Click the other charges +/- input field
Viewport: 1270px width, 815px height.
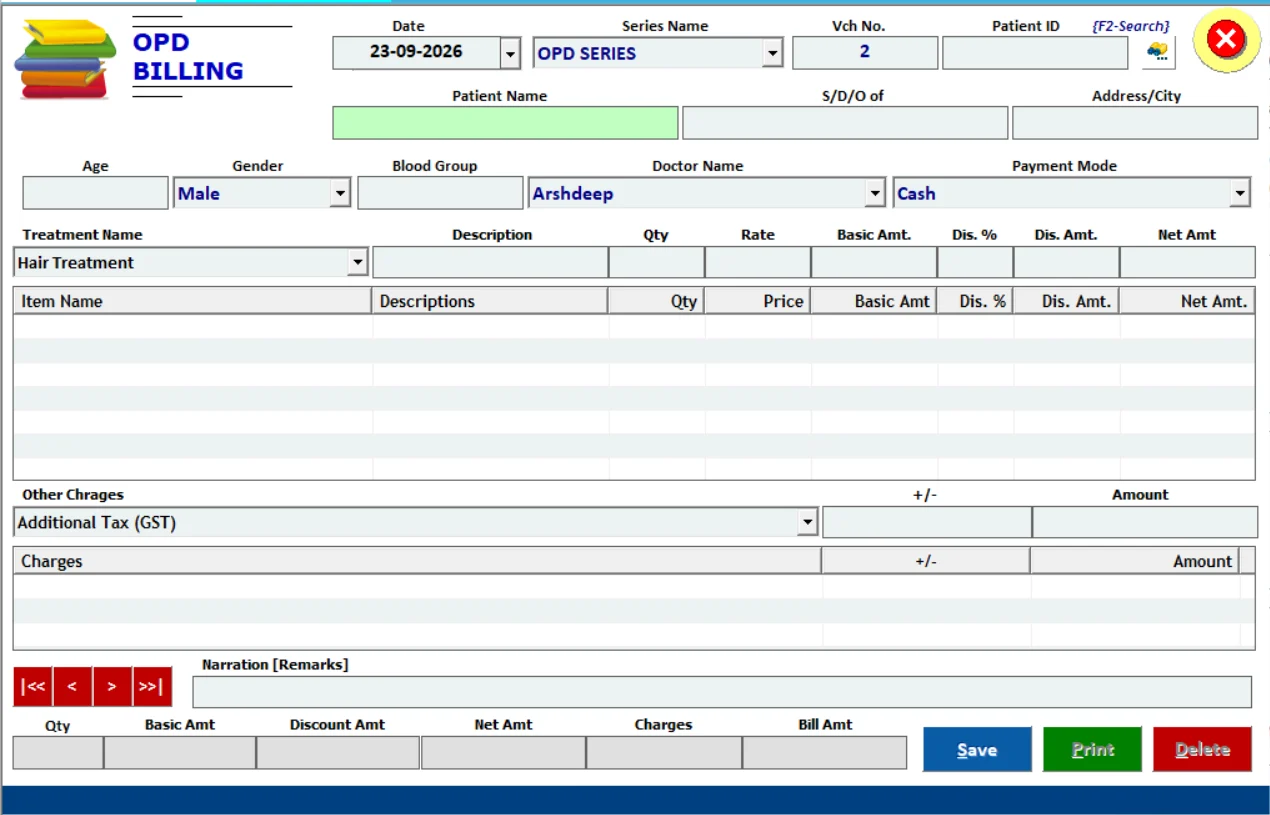coord(927,522)
